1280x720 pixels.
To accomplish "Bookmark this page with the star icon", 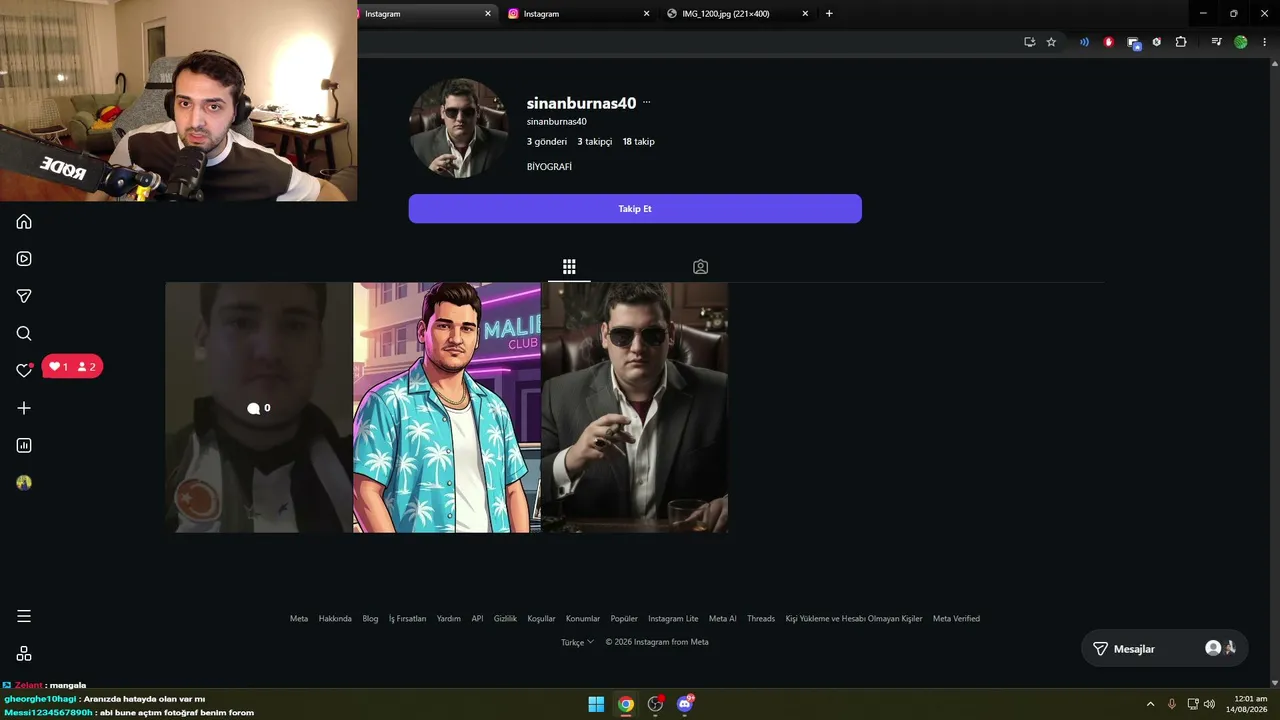I will [1051, 42].
